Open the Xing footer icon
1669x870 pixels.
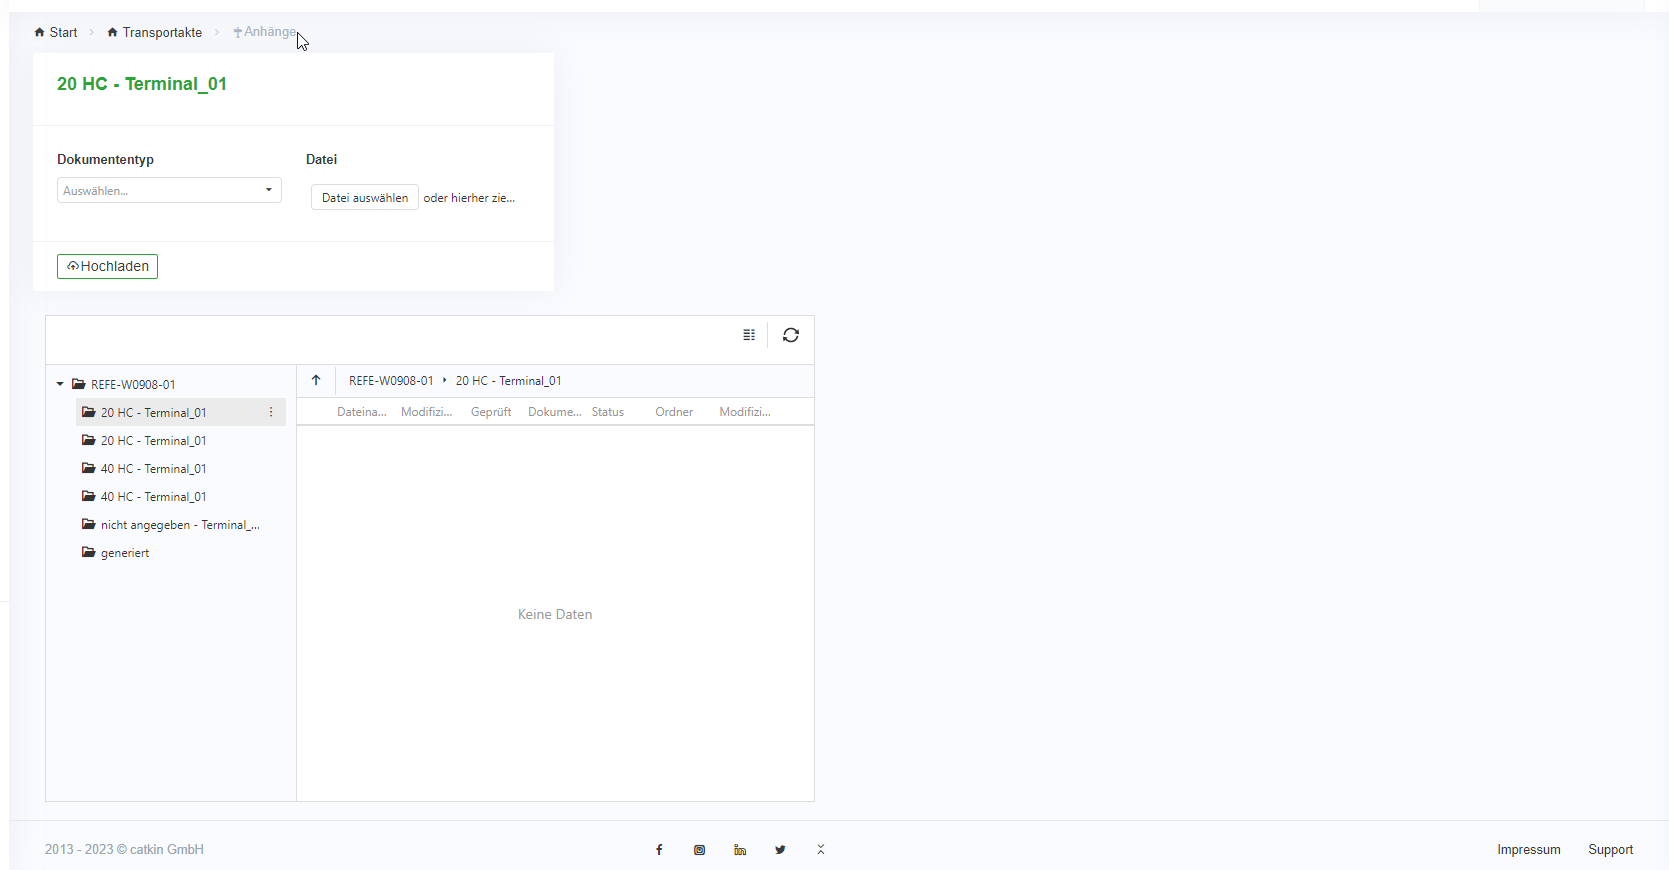[821, 850]
